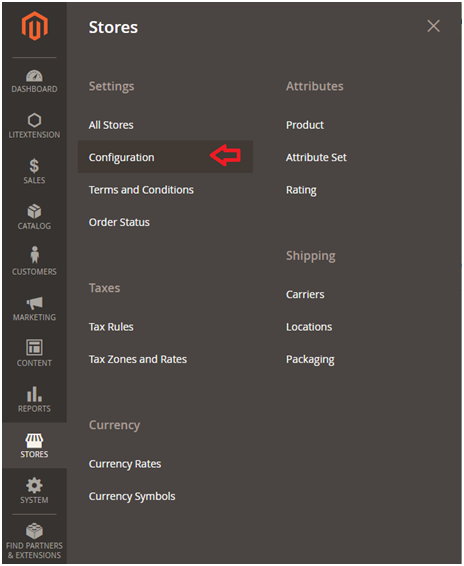Close the Stores menu panel
Image resolution: width=464 pixels, height=566 pixels.
433,26
